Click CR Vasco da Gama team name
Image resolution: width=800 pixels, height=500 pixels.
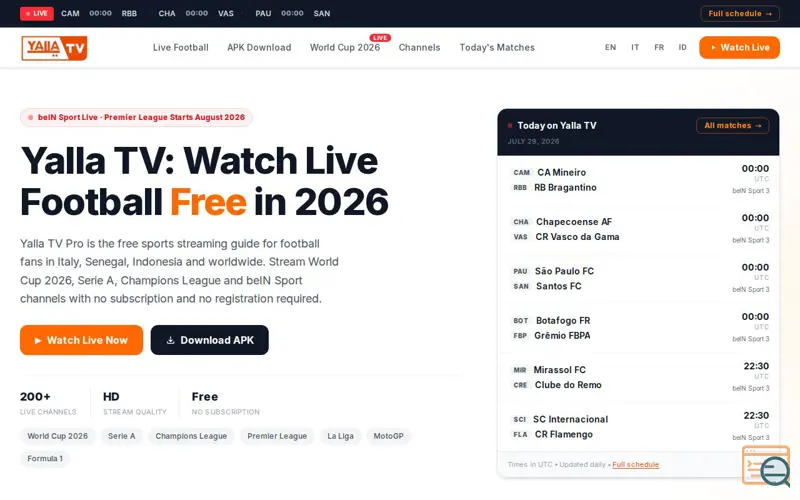click(x=577, y=237)
